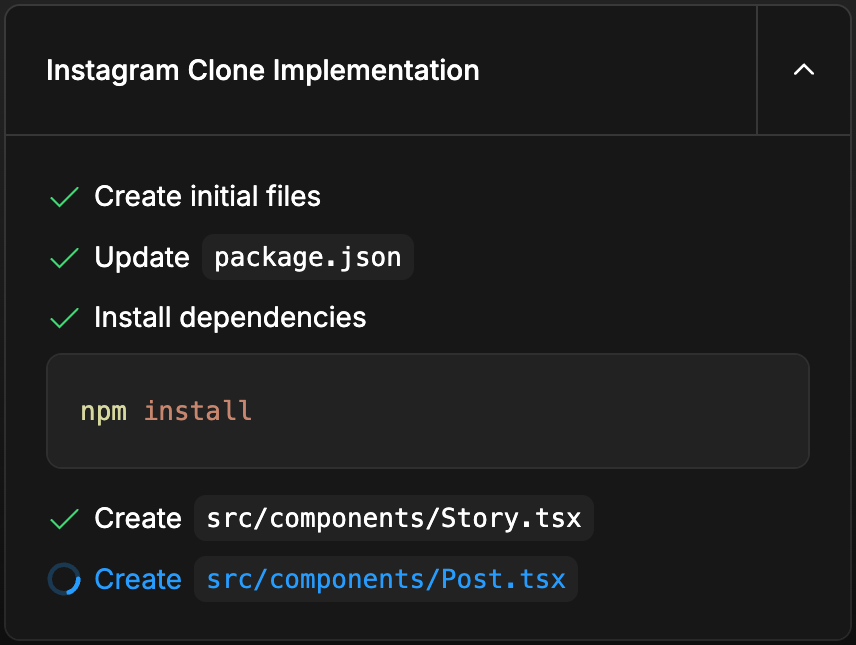Image resolution: width=856 pixels, height=645 pixels.
Task: Click the white Create label for Story.tsx
Action: tap(138, 518)
